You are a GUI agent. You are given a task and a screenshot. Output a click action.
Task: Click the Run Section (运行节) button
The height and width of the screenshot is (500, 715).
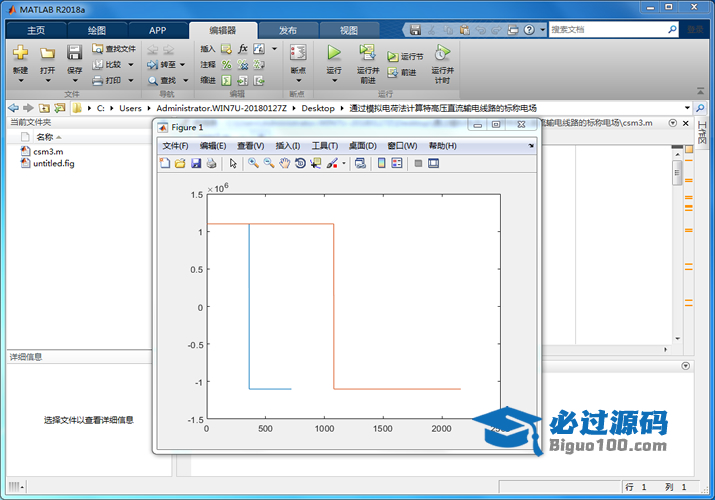pos(406,57)
